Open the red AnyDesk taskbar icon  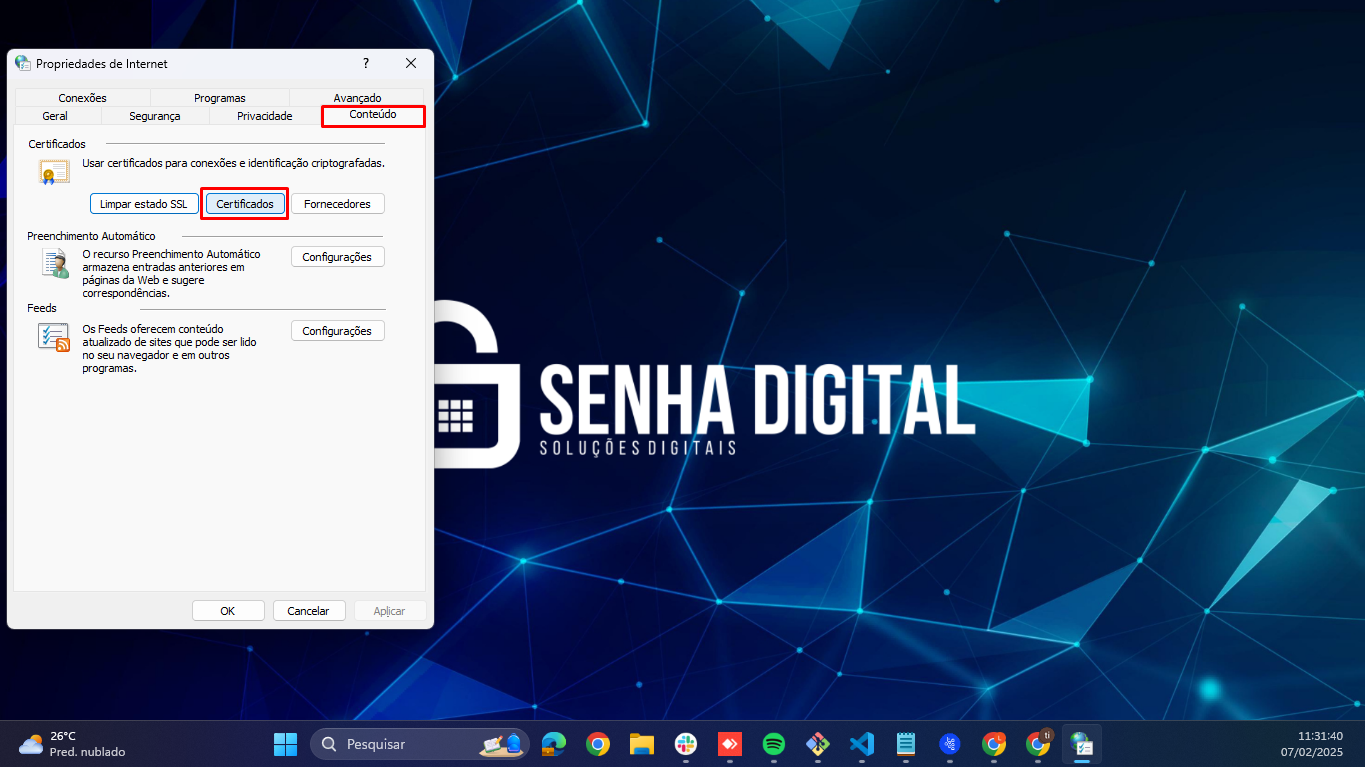pyautogui.click(x=729, y=744)
